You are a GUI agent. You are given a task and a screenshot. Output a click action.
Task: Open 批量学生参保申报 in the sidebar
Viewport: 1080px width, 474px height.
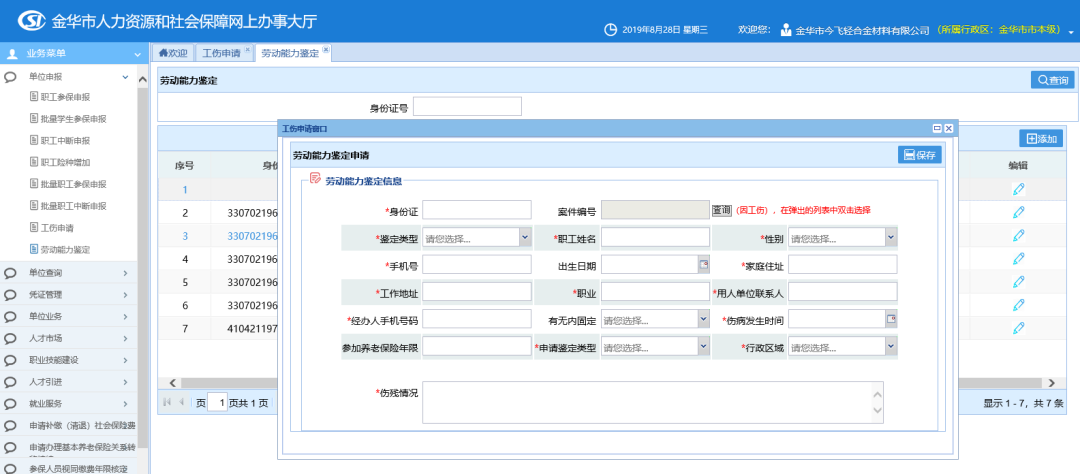pyautogui.click(x=74, y=118)
